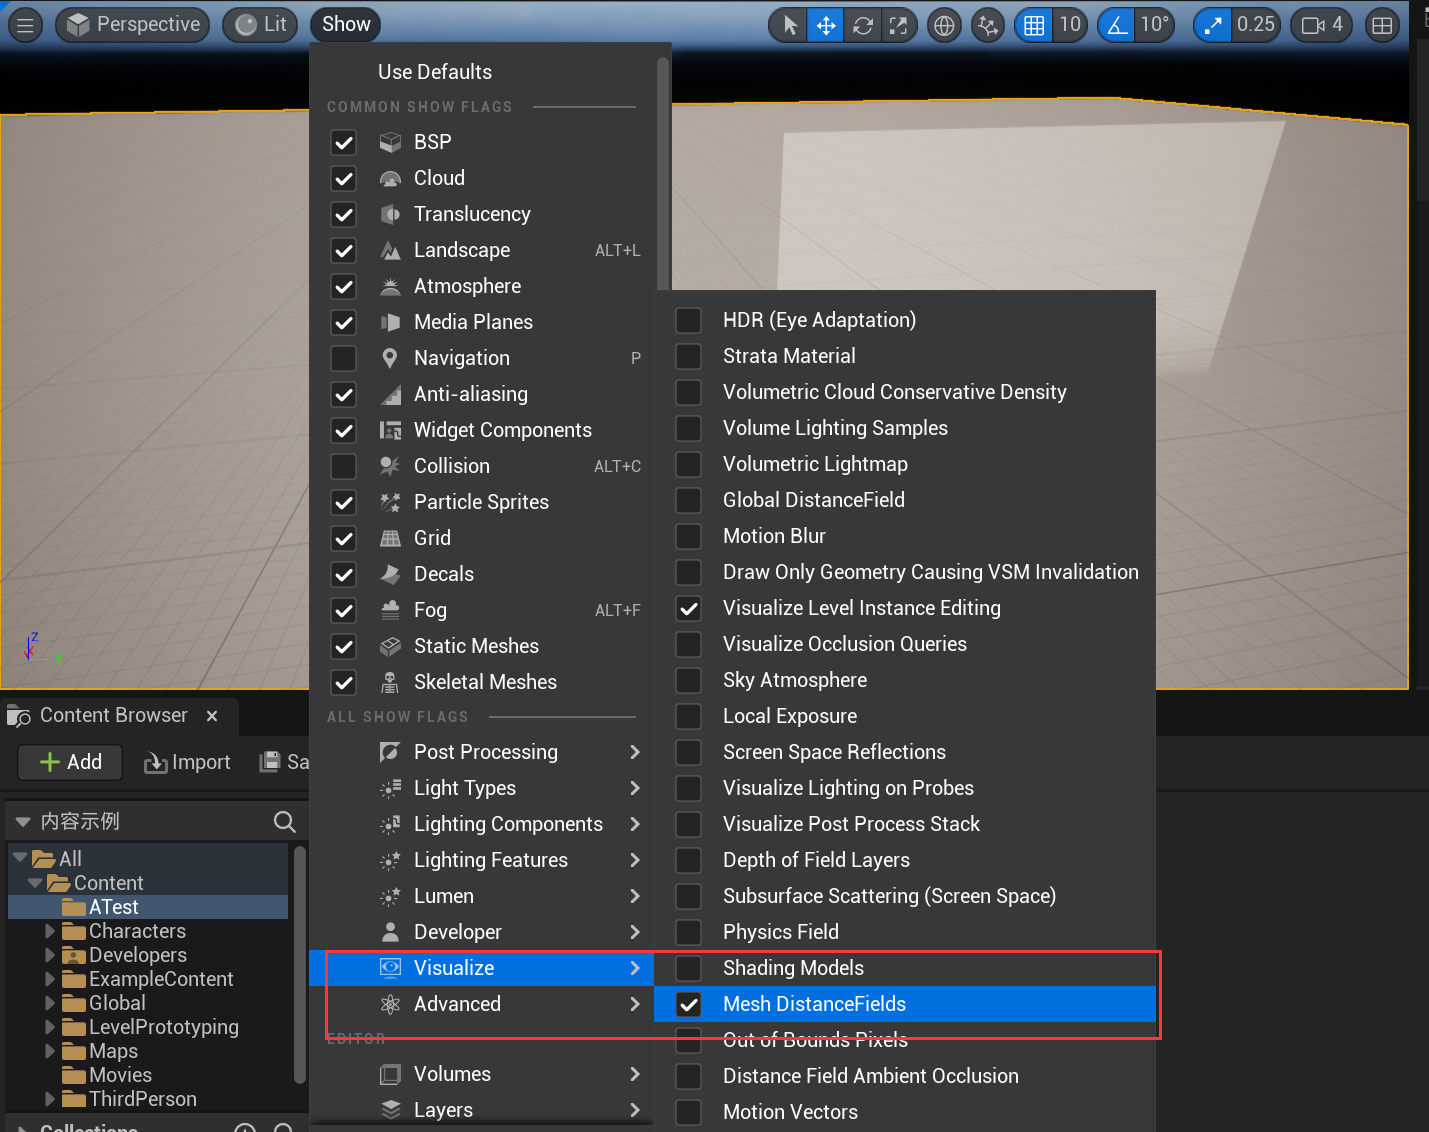Click the folder tree vertical scrollbar
Viewport: 1429px width, 1132px height.
pos(299,964)
